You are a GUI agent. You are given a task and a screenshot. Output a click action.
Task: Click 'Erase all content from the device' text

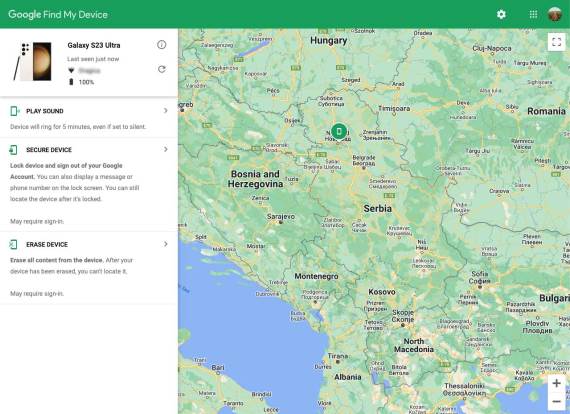pos(56,260)
